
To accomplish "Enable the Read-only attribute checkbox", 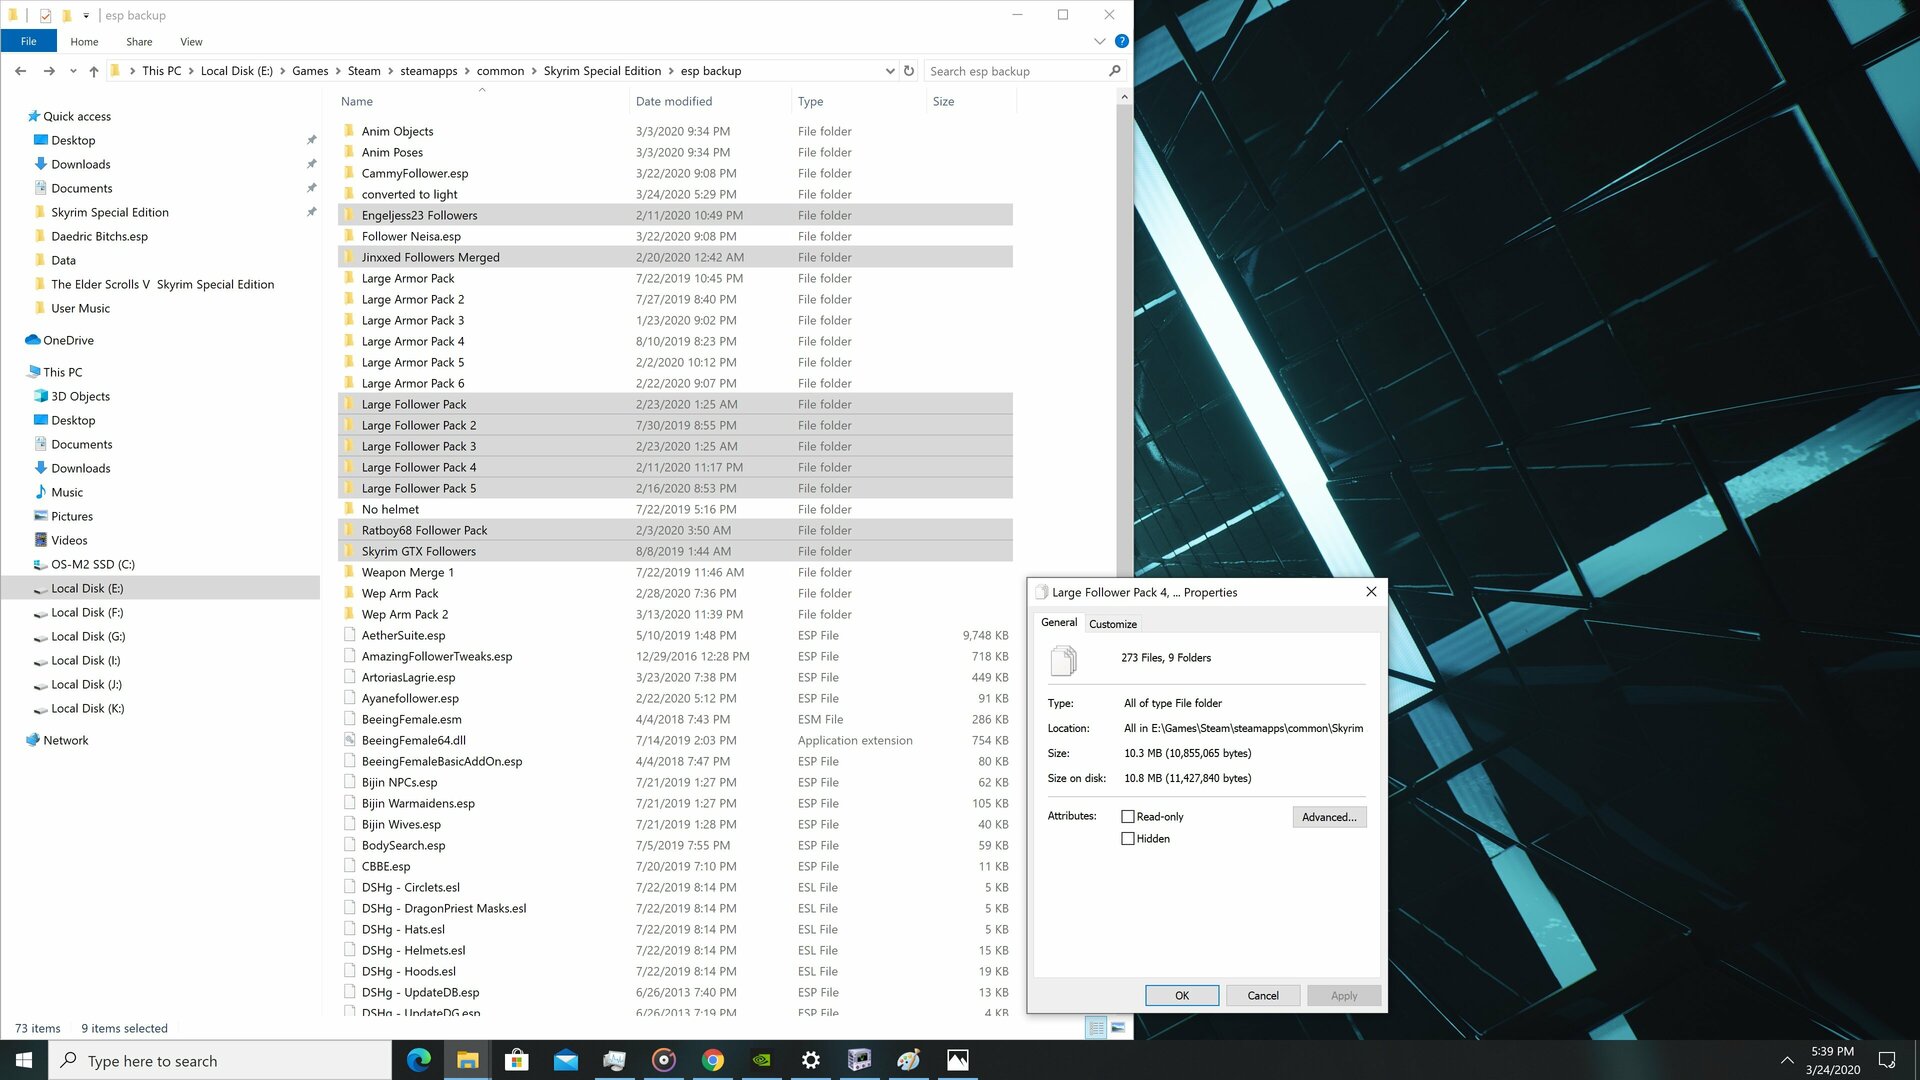I will (1128, 816).
